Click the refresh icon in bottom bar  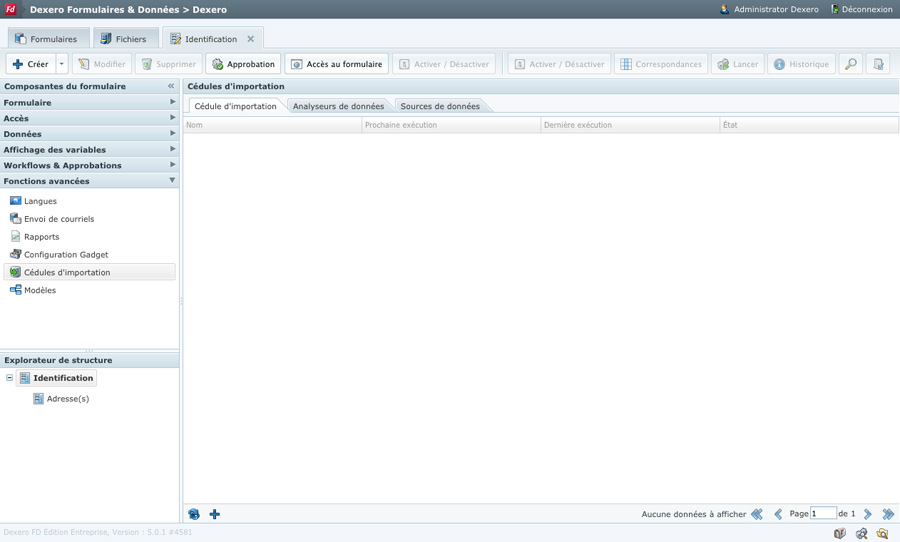194,514
